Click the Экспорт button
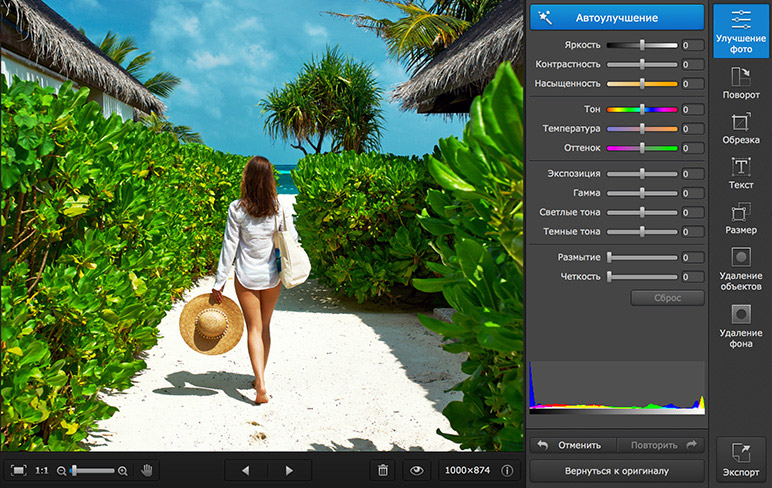 pos(741,459)
